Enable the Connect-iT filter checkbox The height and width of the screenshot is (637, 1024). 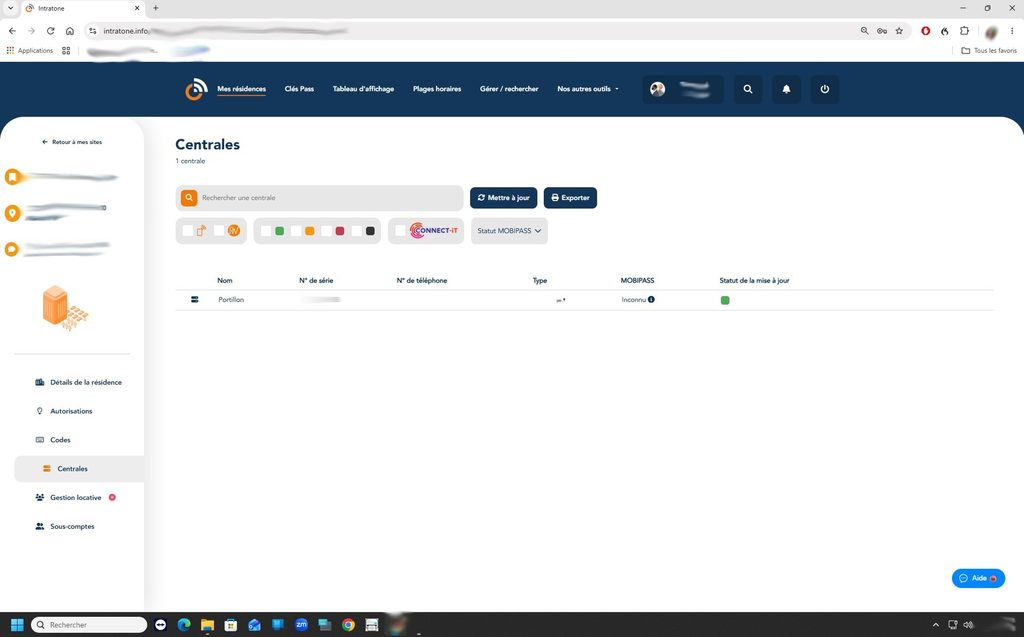[x=400, y=231]
